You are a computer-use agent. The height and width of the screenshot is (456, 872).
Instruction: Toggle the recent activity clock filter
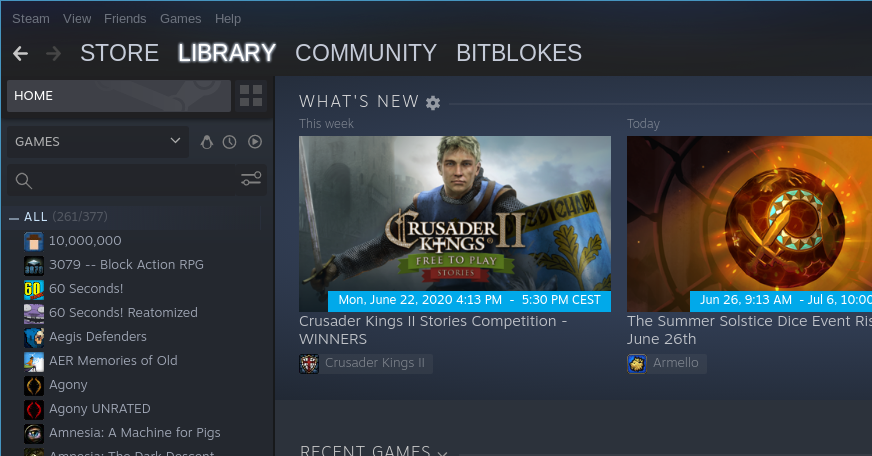(230, 142)
